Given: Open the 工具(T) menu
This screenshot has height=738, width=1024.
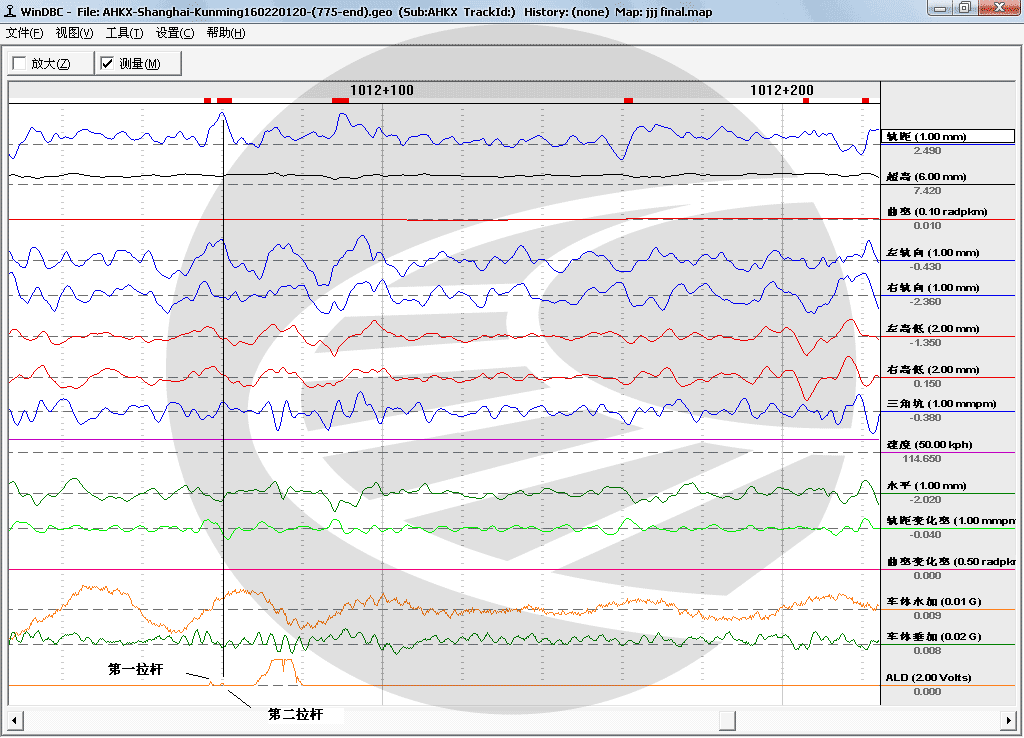Looking at the screenshot, I should [x=124, y=33].
